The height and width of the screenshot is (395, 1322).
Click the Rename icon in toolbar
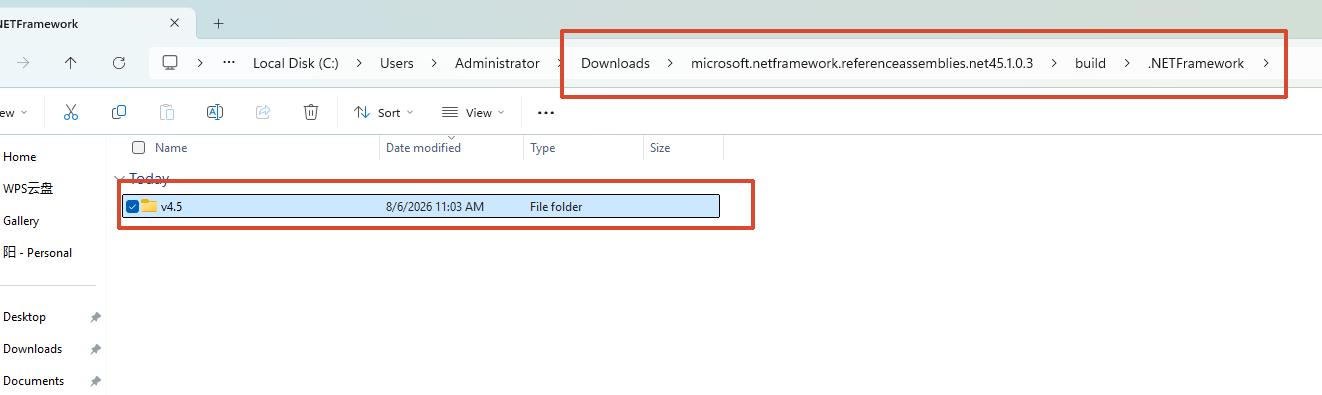pos(215,113)
